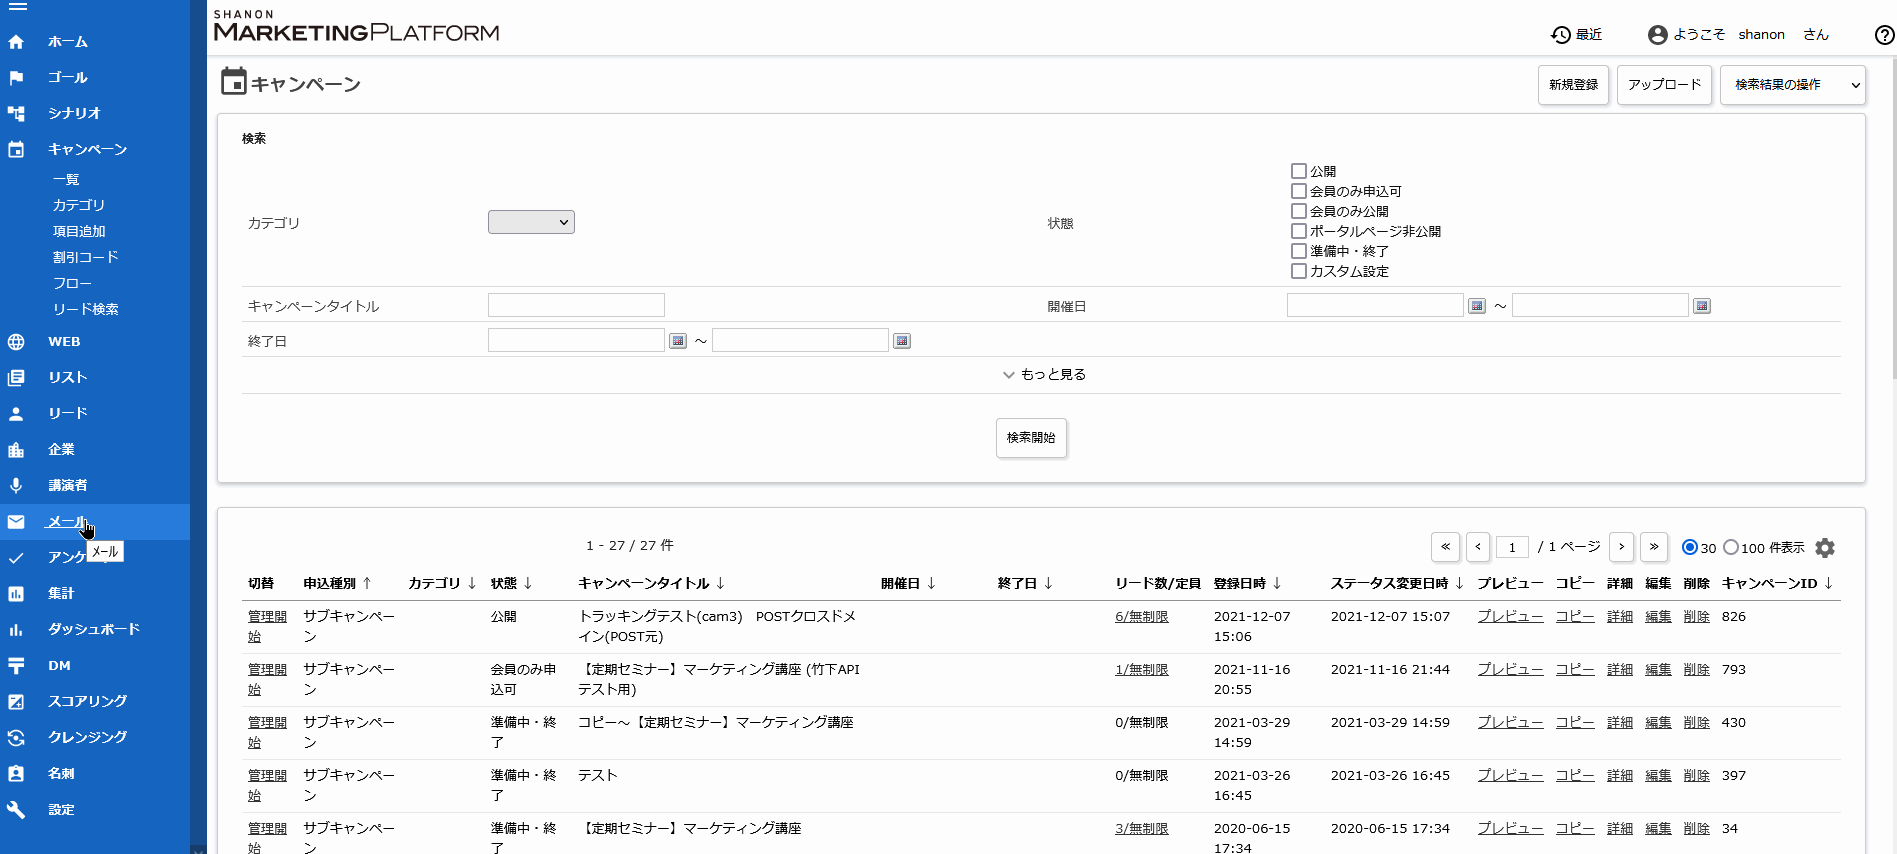
Task: Click the checkmark icon for アンケート
Action: coord(16,558)
